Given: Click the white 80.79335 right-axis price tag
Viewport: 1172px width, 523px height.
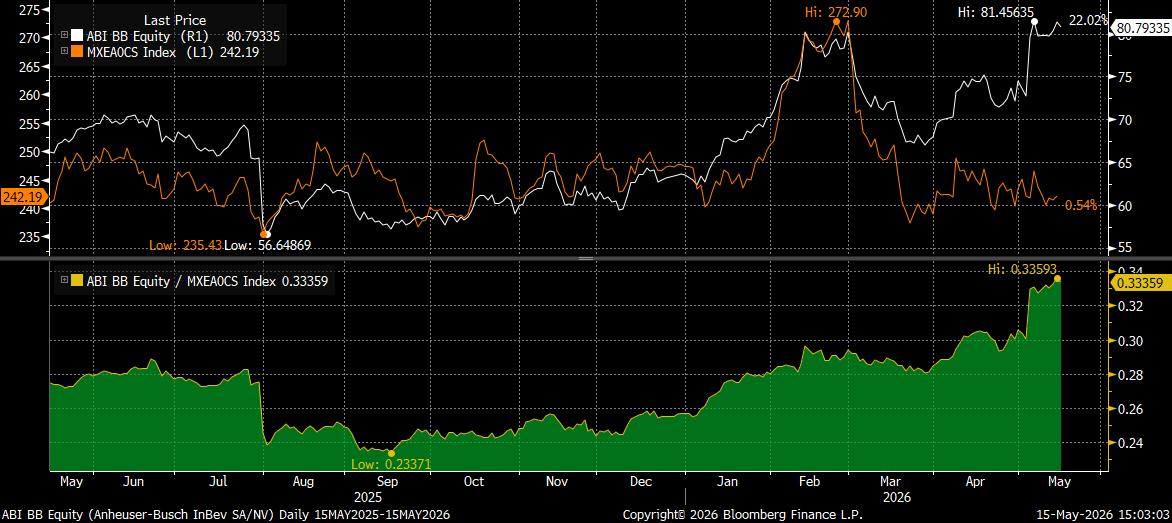Looking at the screenshot, I should tap(1142, 28).
